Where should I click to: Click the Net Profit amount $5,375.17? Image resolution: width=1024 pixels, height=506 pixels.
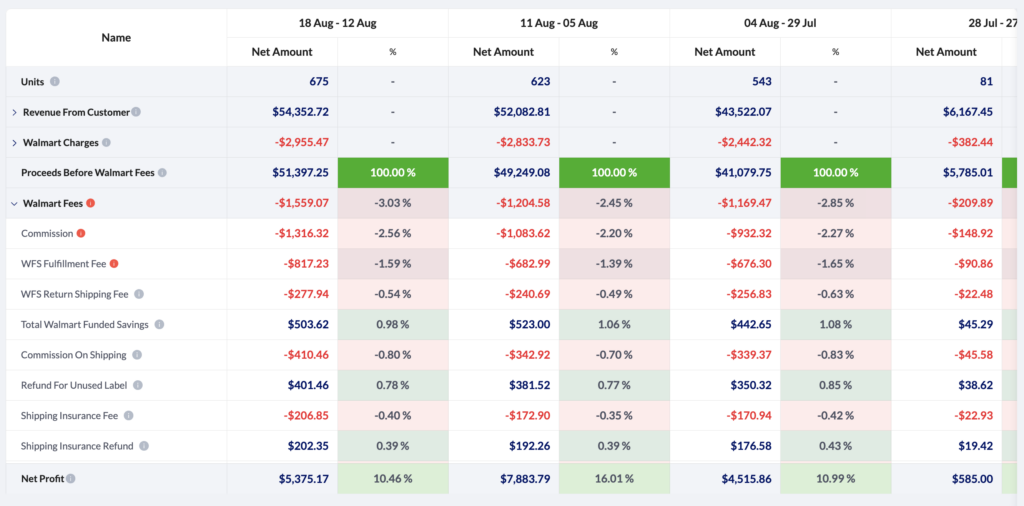303,479
